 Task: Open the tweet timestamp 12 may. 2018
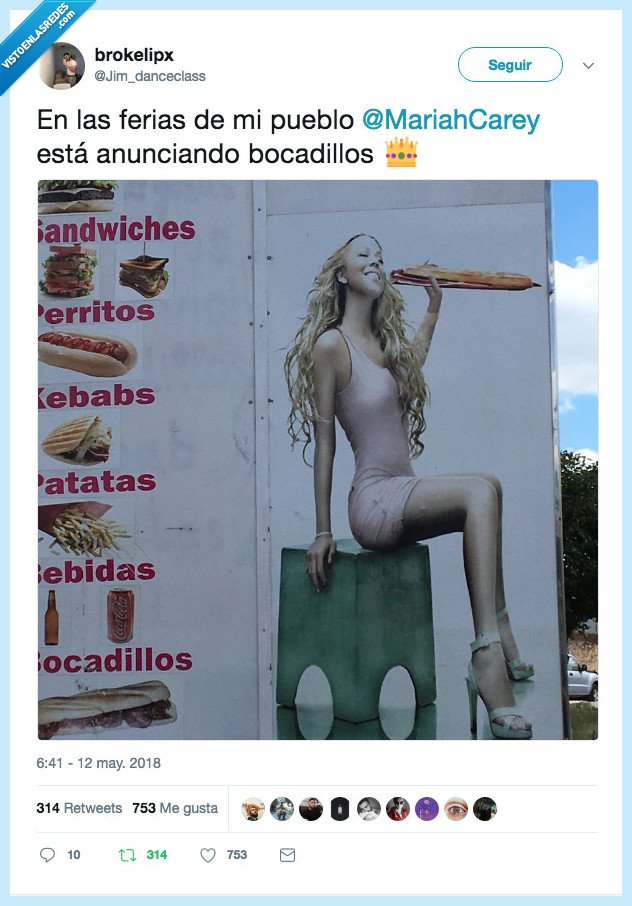pos(99,763)
